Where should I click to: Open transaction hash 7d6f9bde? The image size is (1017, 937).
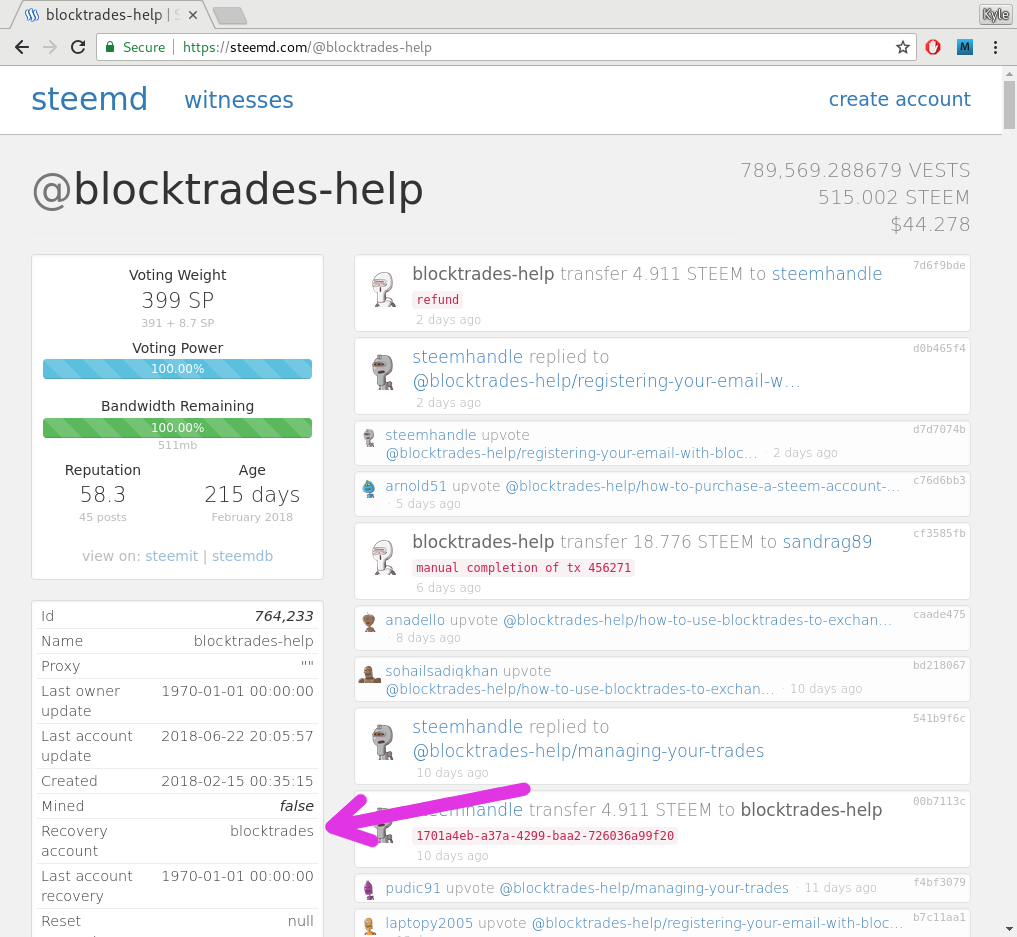(939, 265)
